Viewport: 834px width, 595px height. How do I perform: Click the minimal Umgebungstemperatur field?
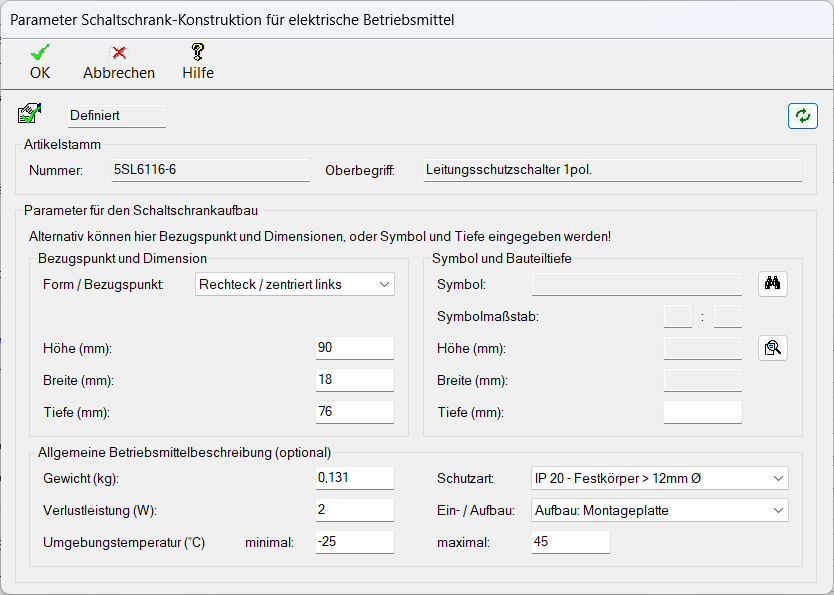[x=354, y=542]
